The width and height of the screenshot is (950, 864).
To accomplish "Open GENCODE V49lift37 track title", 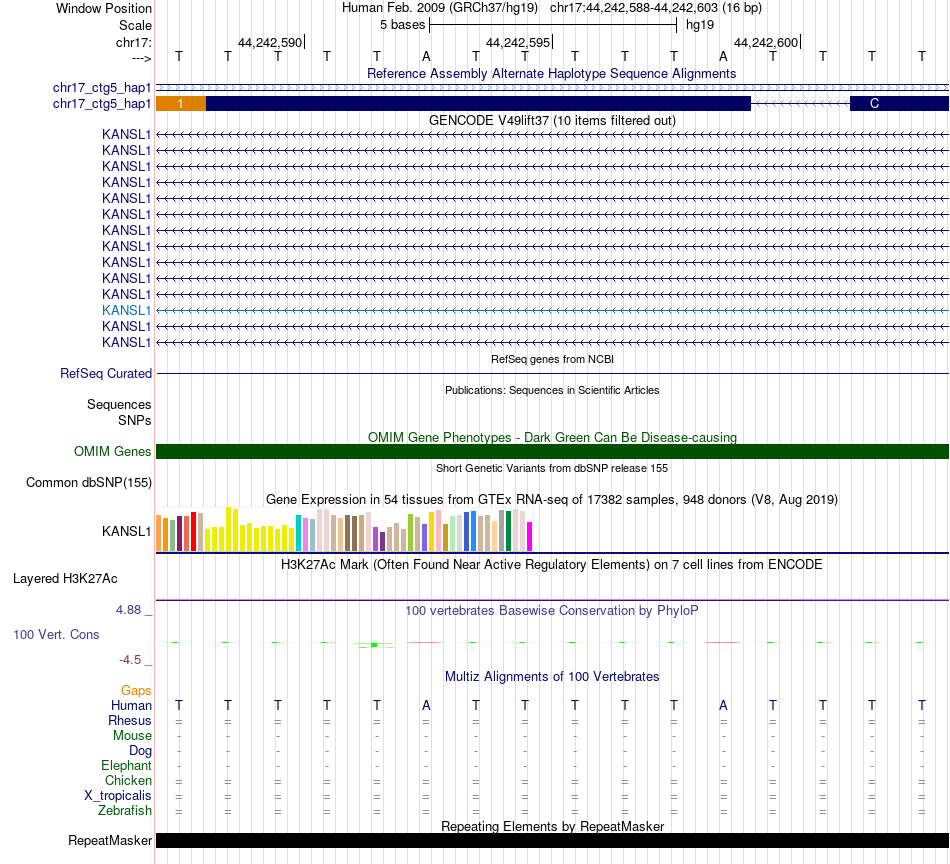I will 552,120.
